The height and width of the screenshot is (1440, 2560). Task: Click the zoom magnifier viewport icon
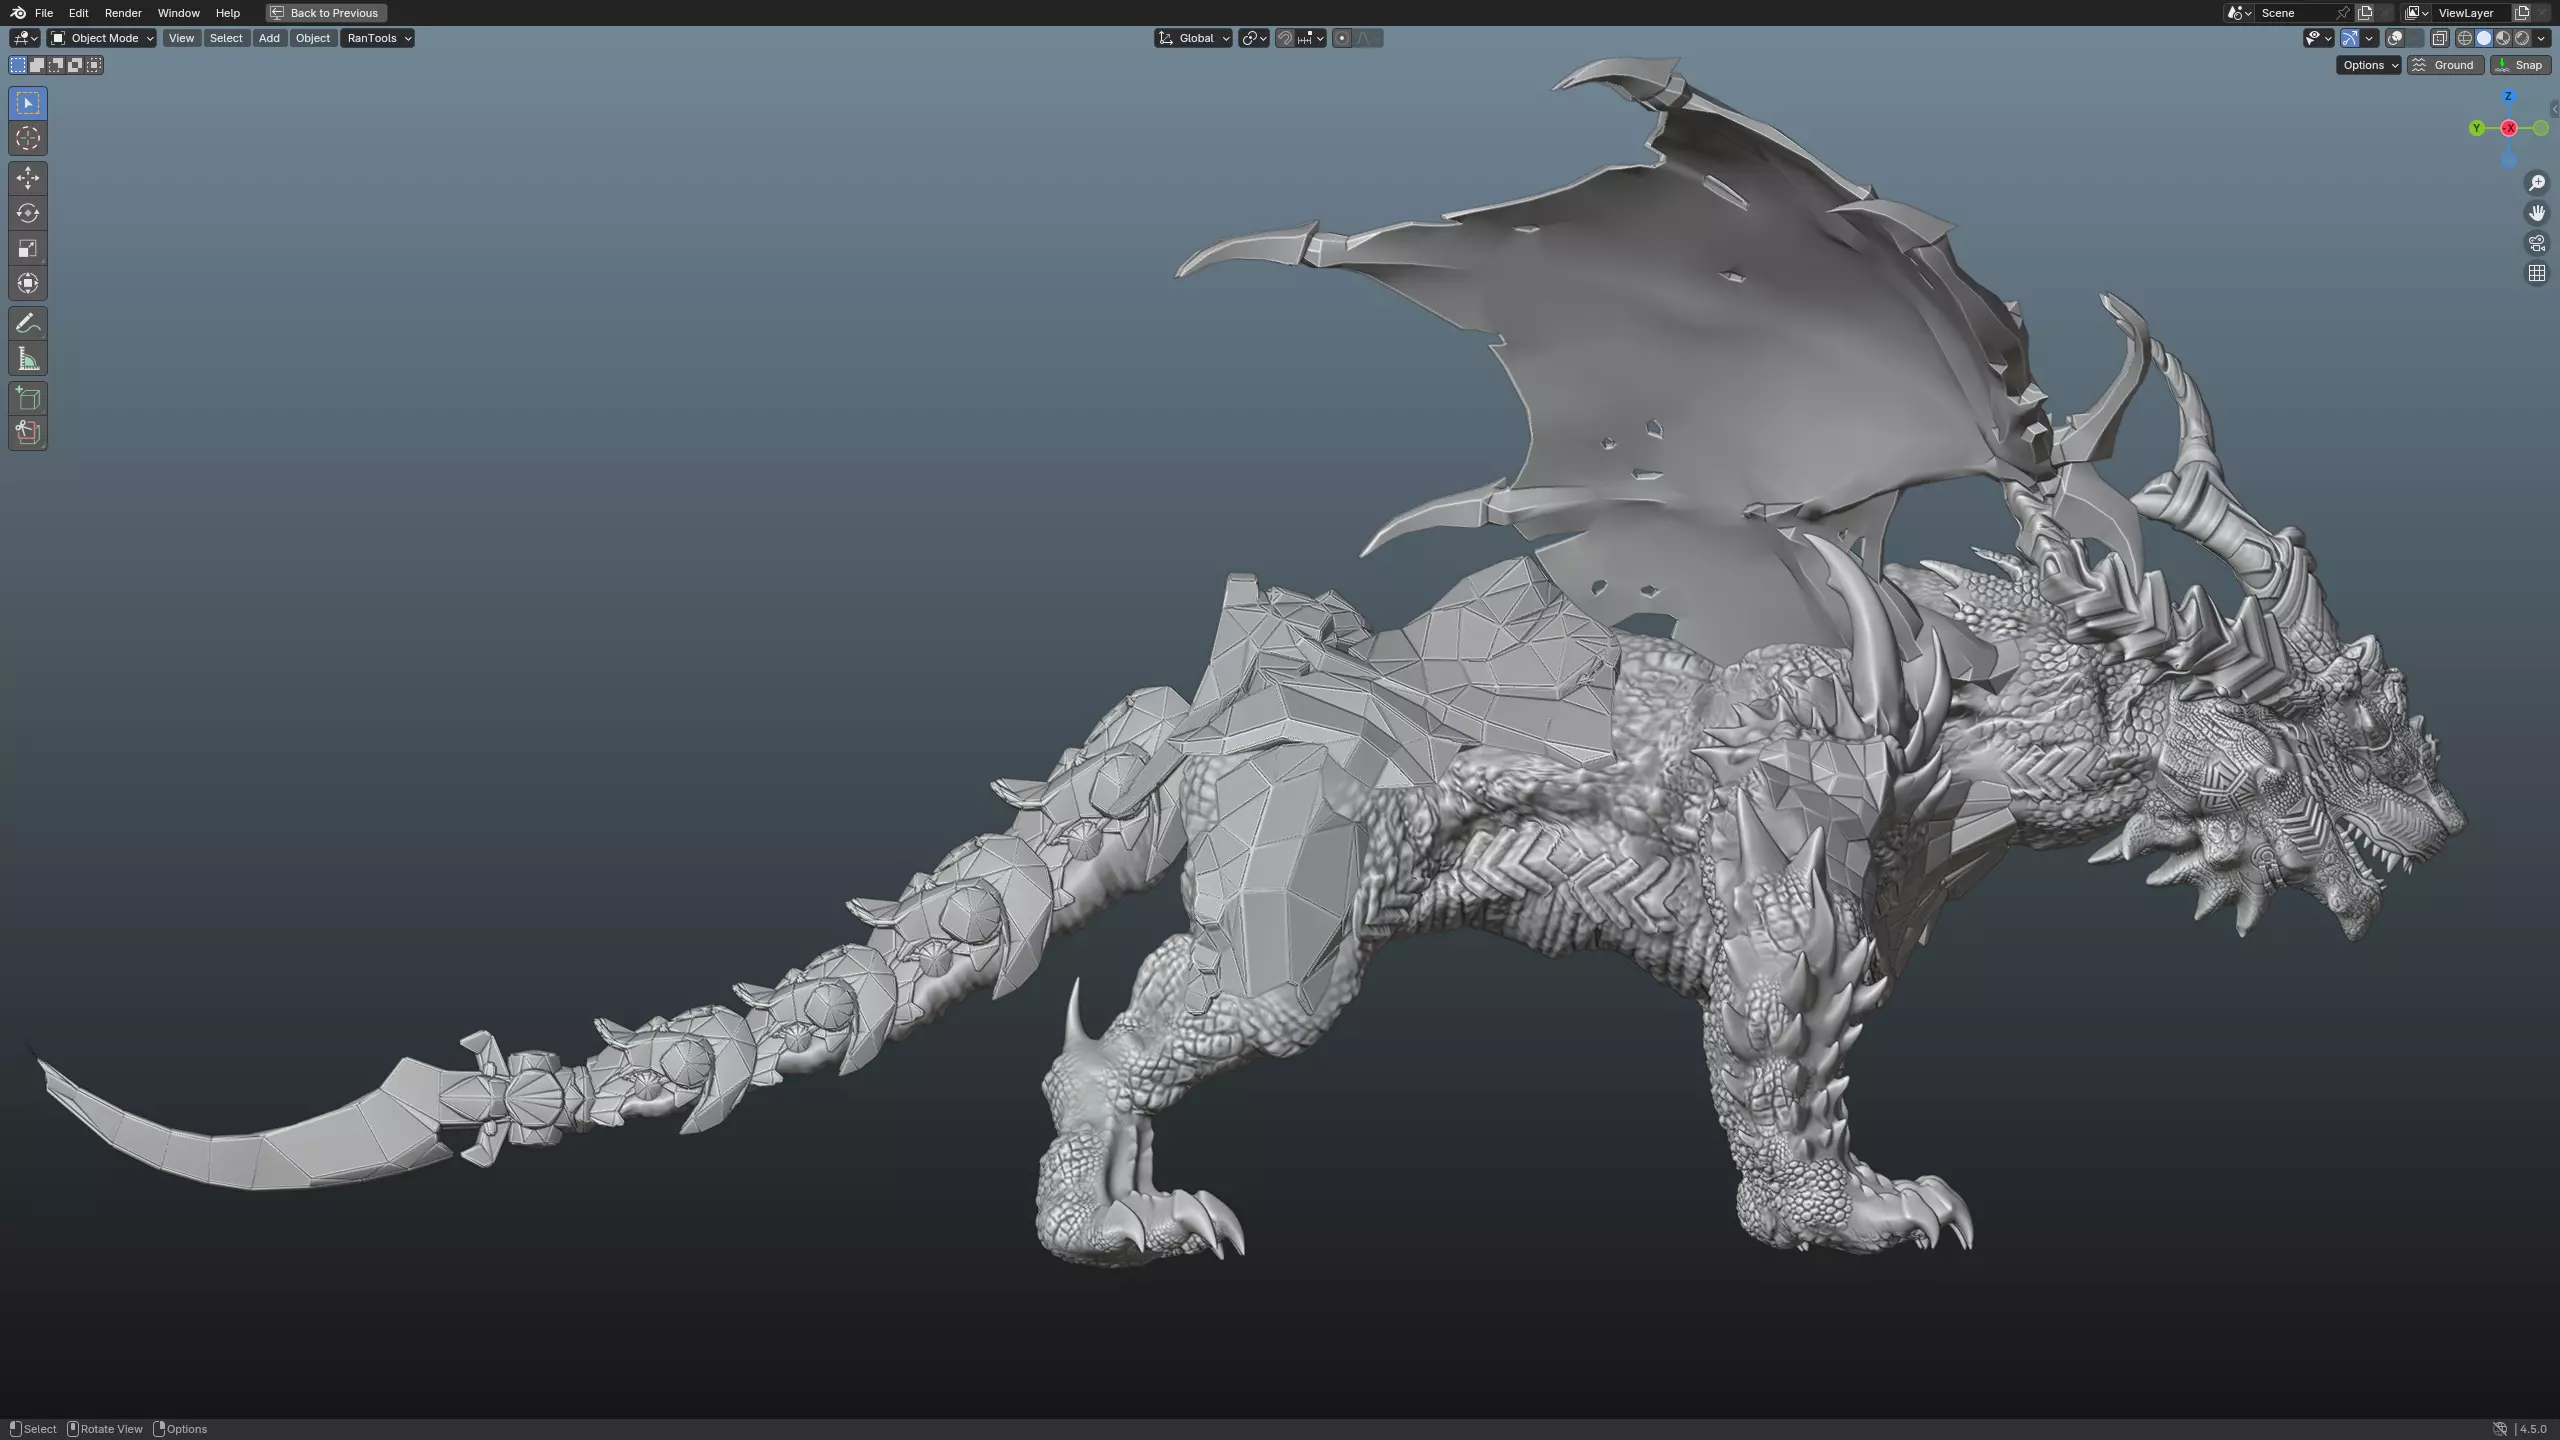pyautogui.click(x=2537, y=183)
